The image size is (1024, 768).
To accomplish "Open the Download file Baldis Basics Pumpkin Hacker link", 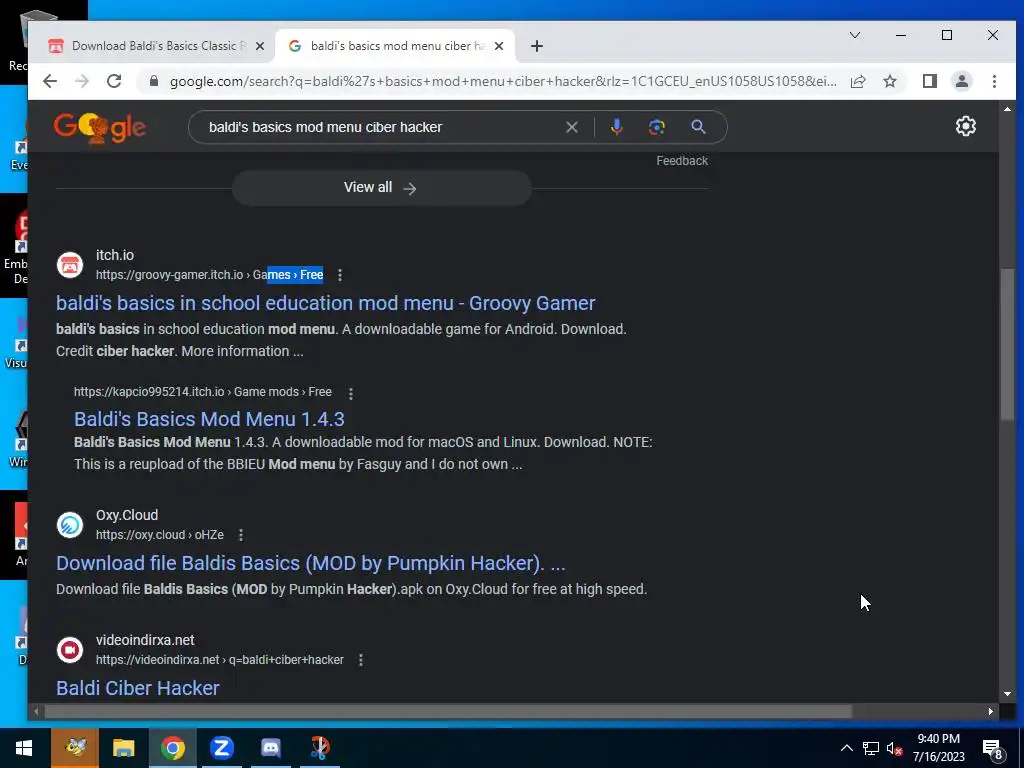I will [311, 563].
